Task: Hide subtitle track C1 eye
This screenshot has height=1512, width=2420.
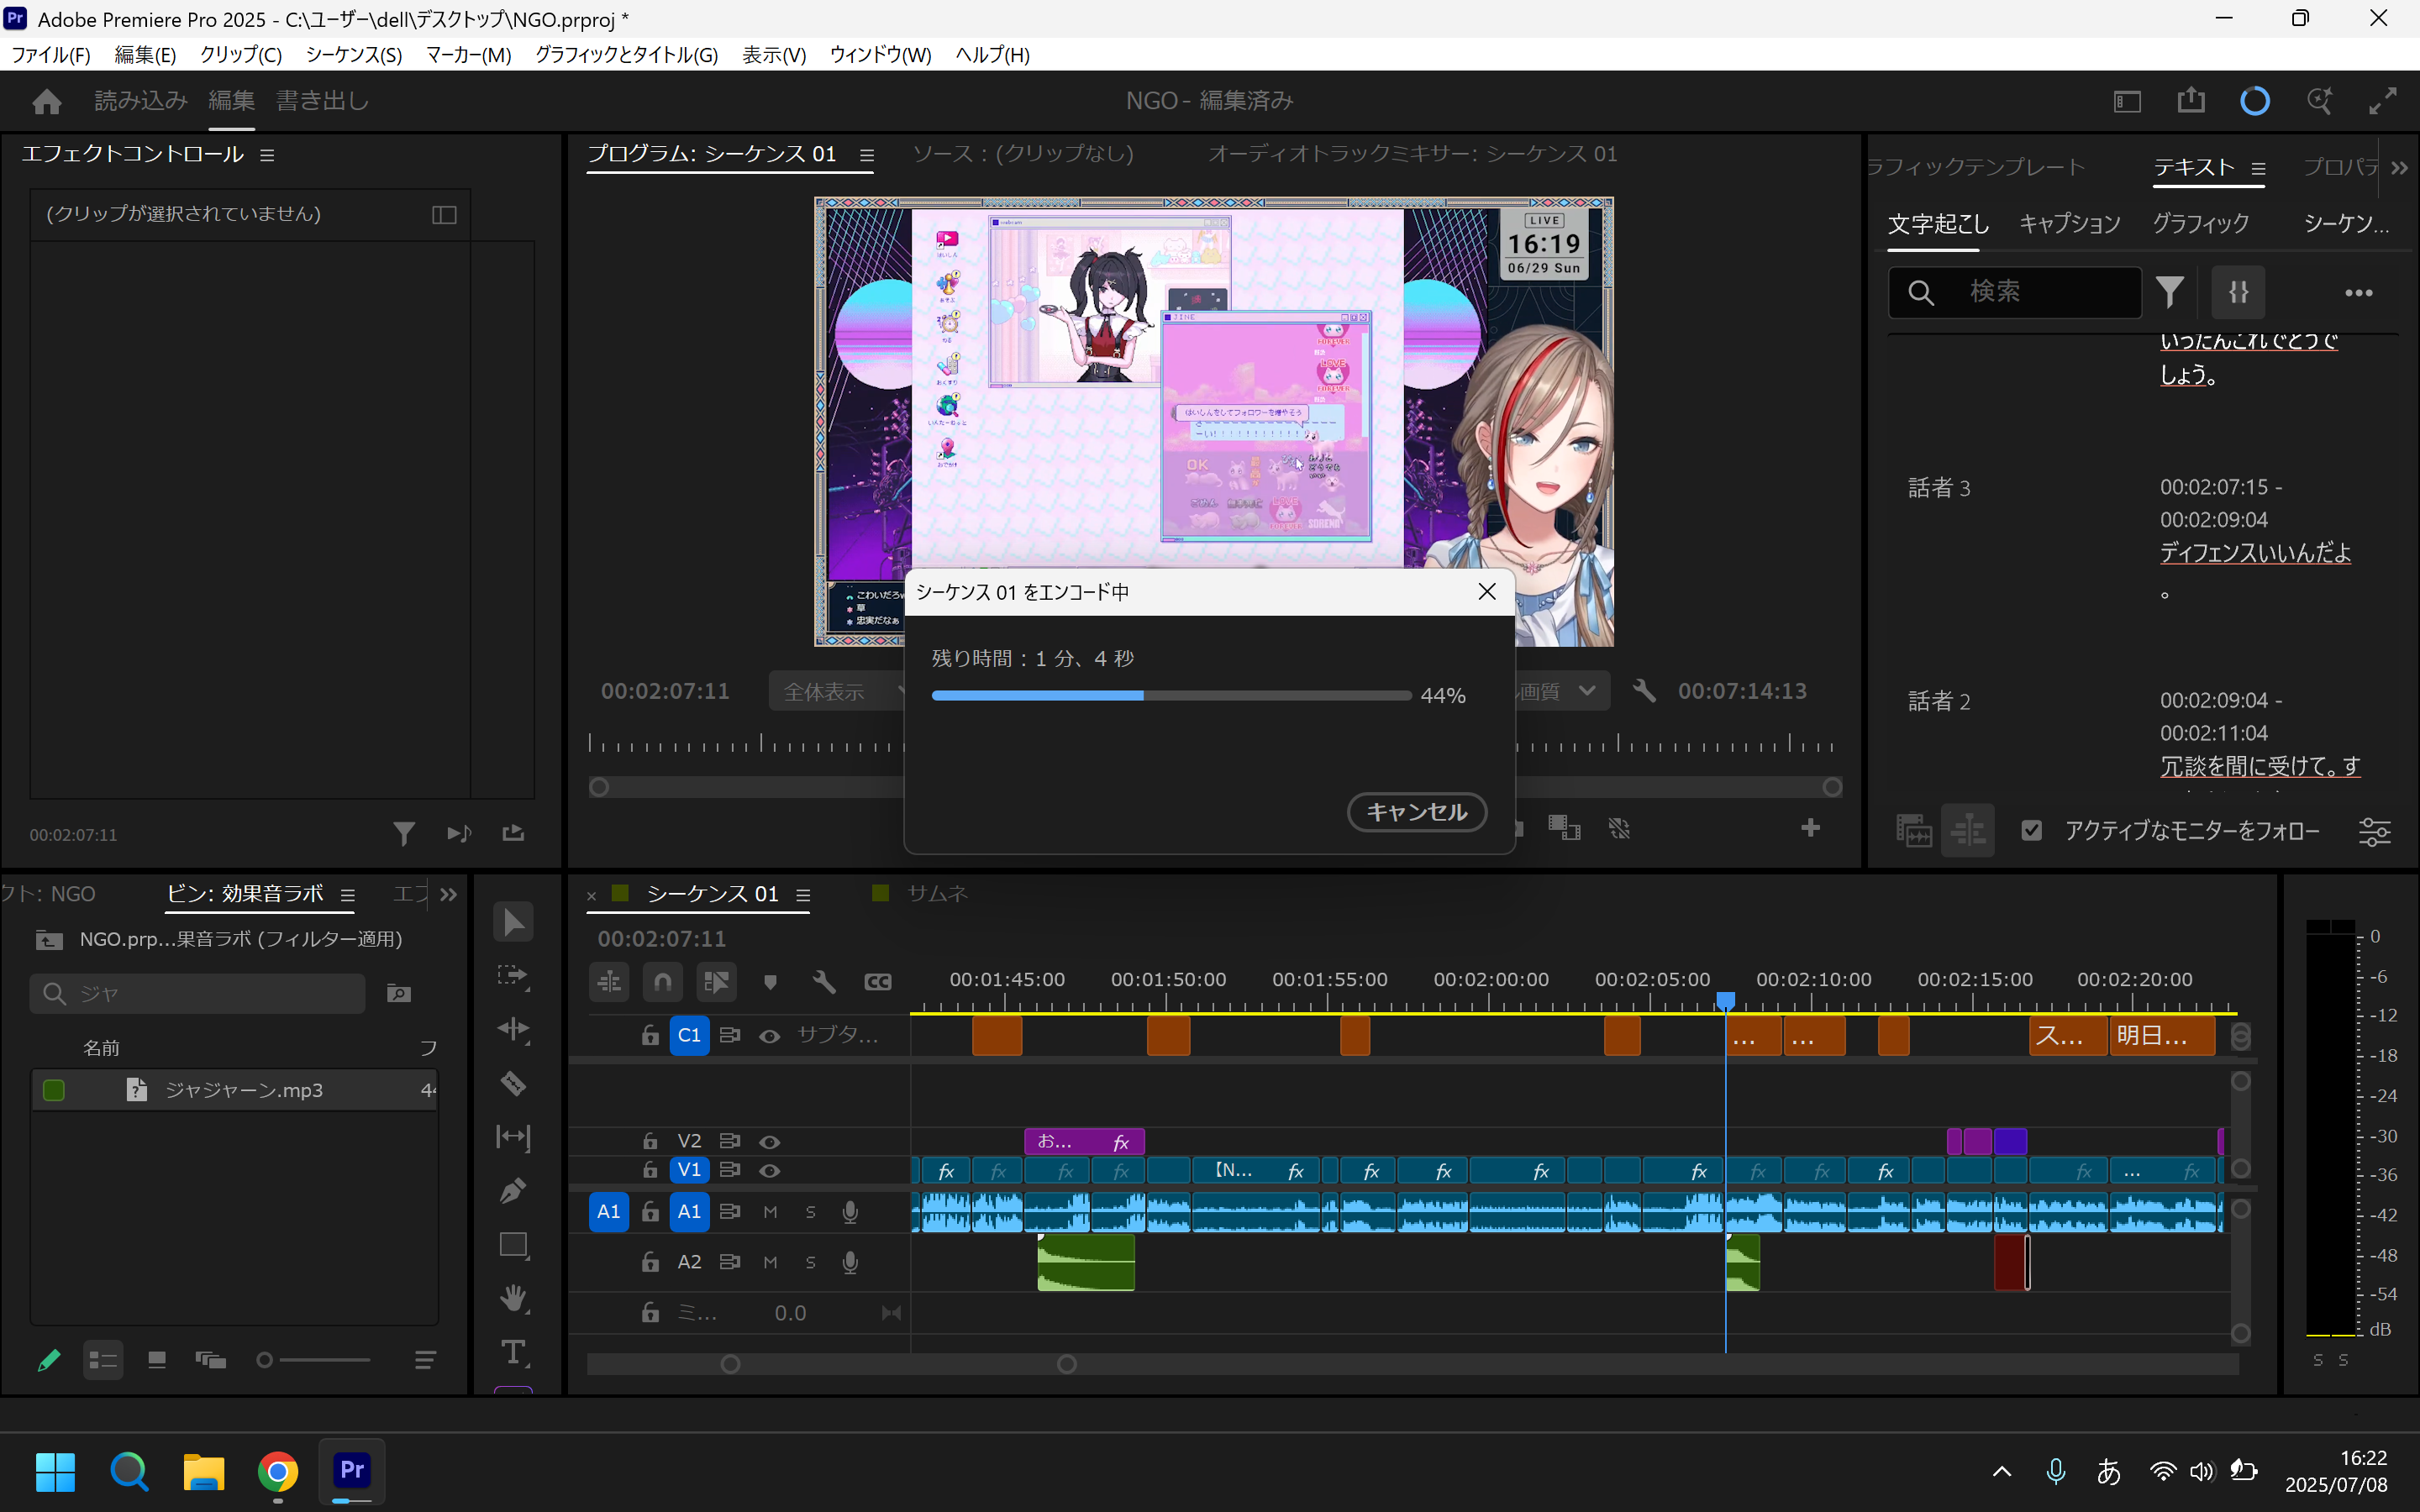Action: pos(769,1036)
